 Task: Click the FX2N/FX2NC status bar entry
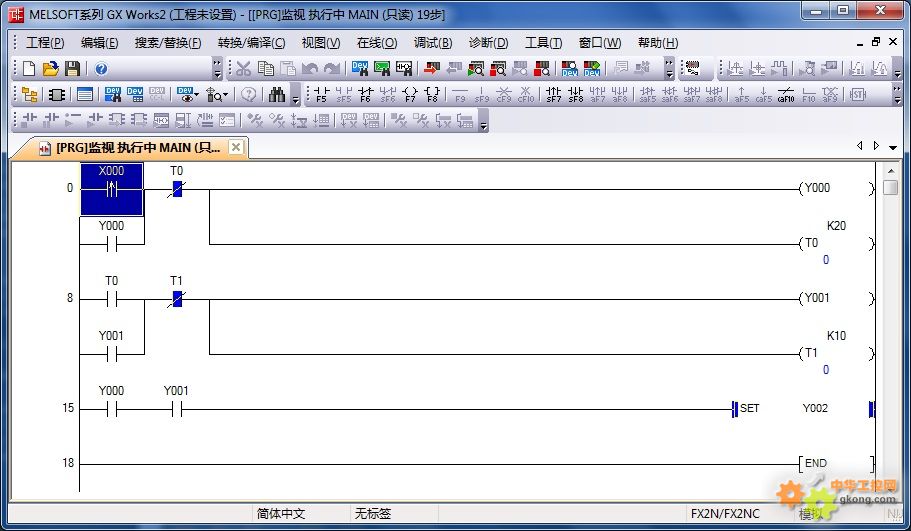click(x=725, y=514)
